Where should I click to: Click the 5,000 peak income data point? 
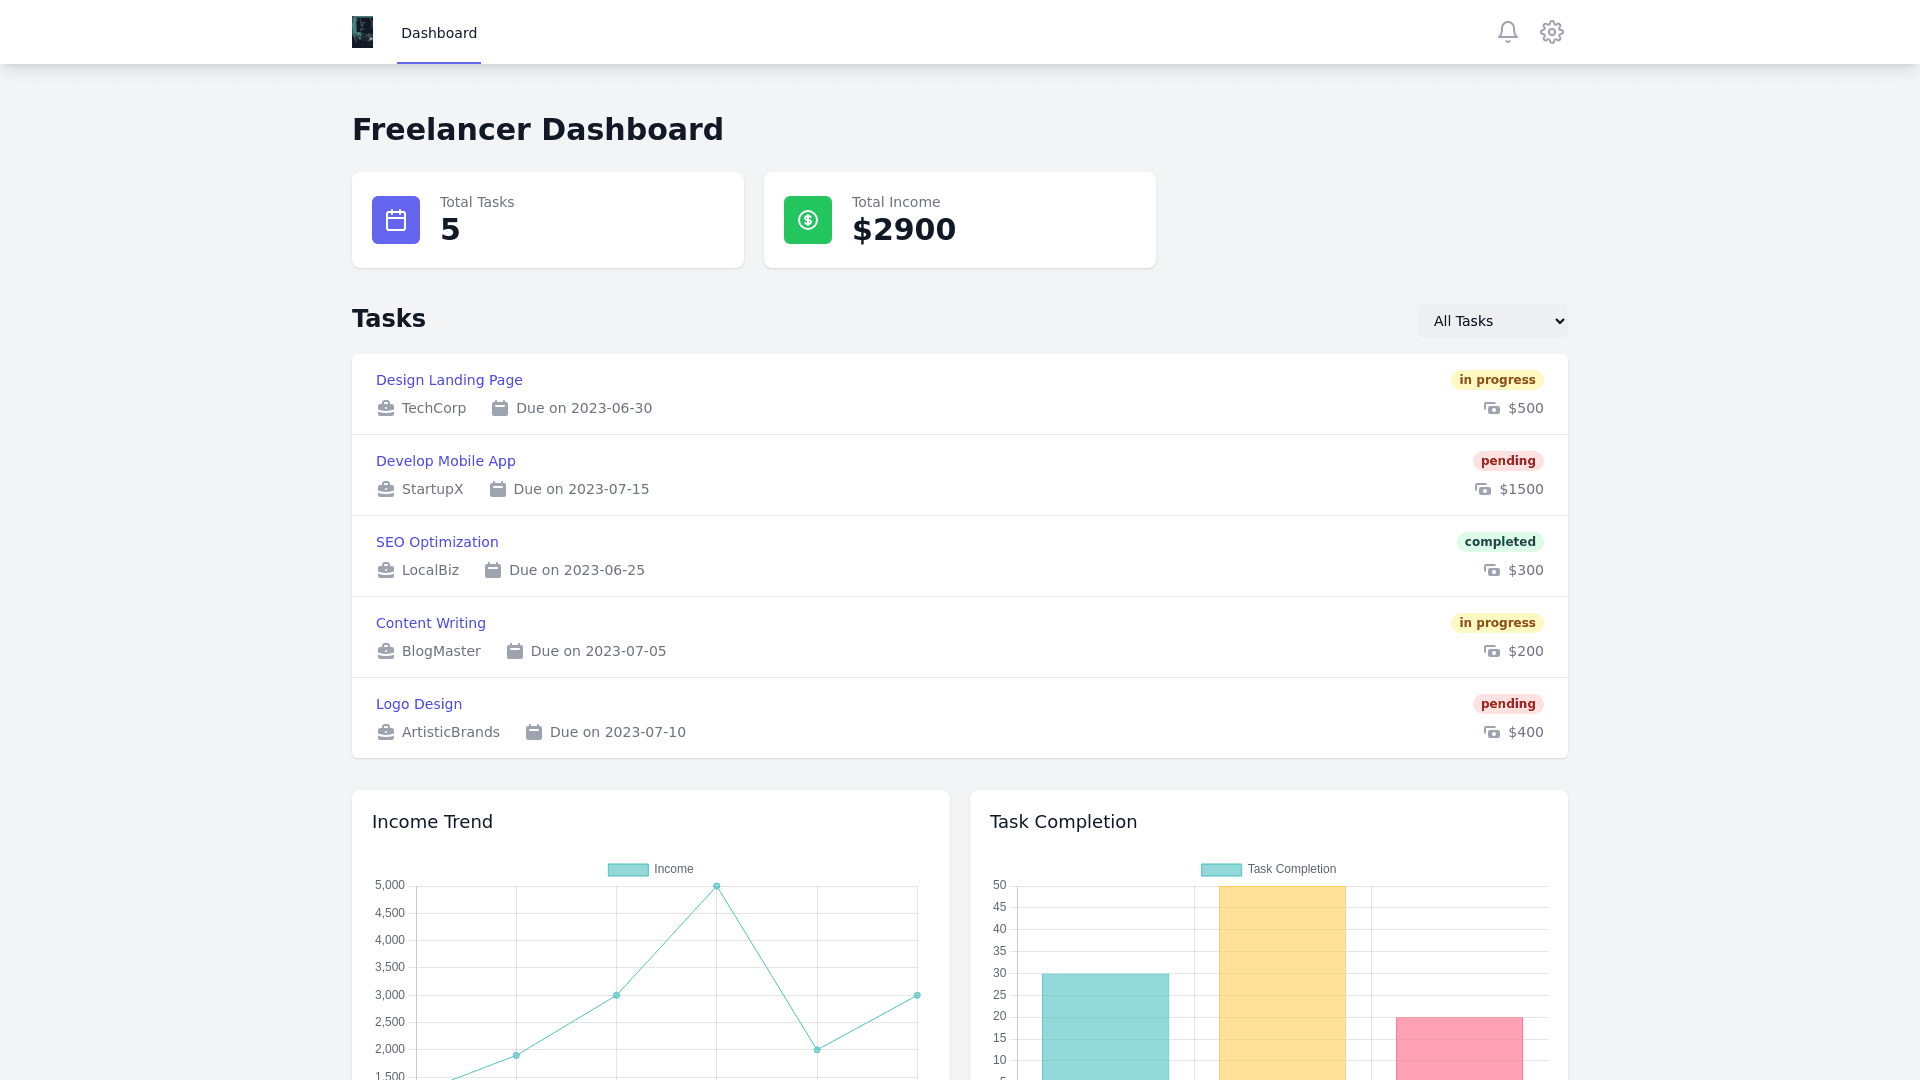tap(717, 886)
